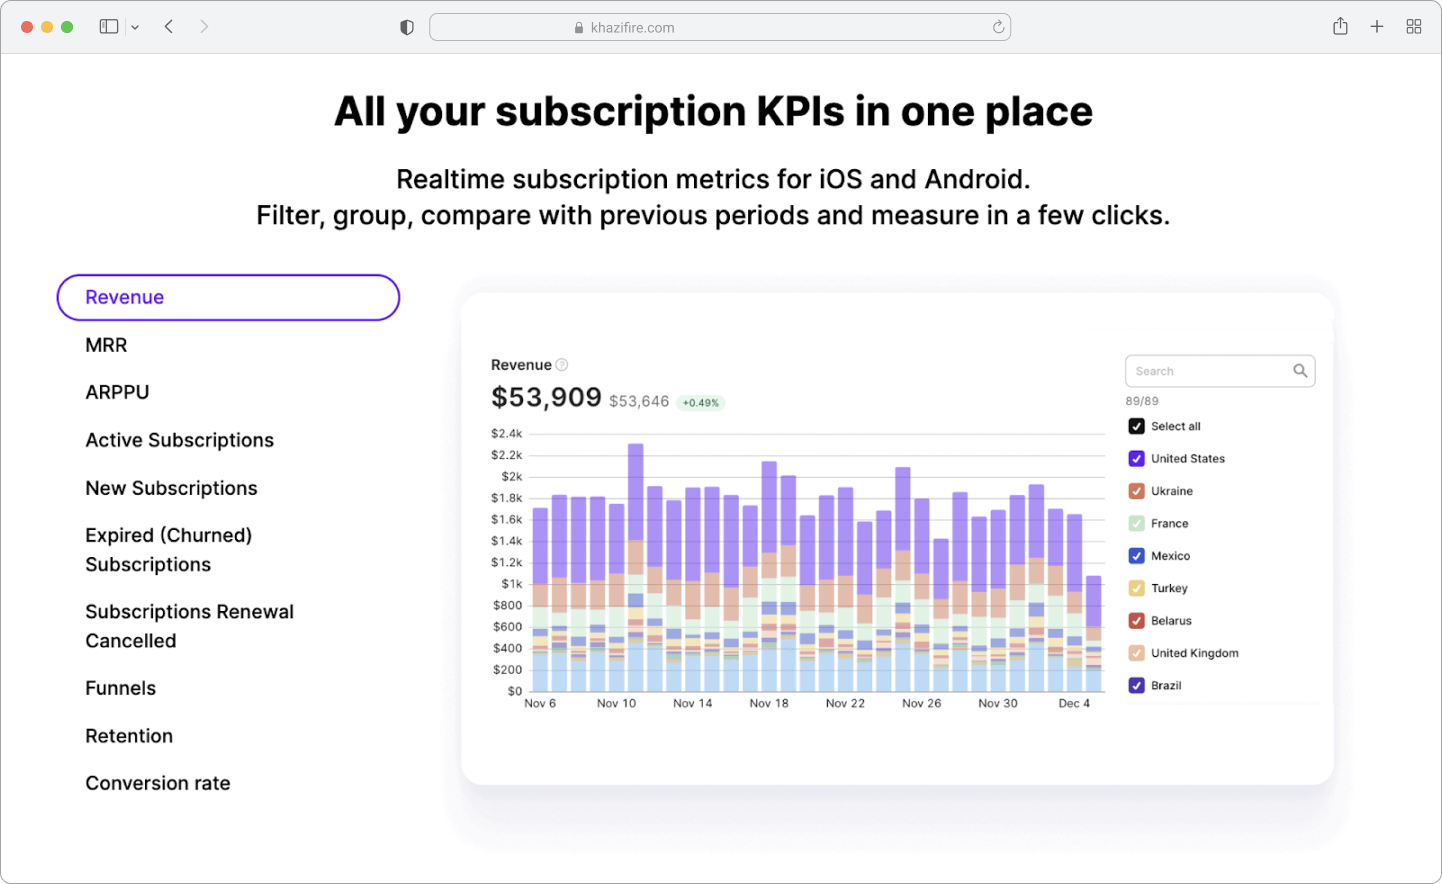This screenshot has width=1442, height=884.
Task: Click the Retention link
Action: point(129,735)
